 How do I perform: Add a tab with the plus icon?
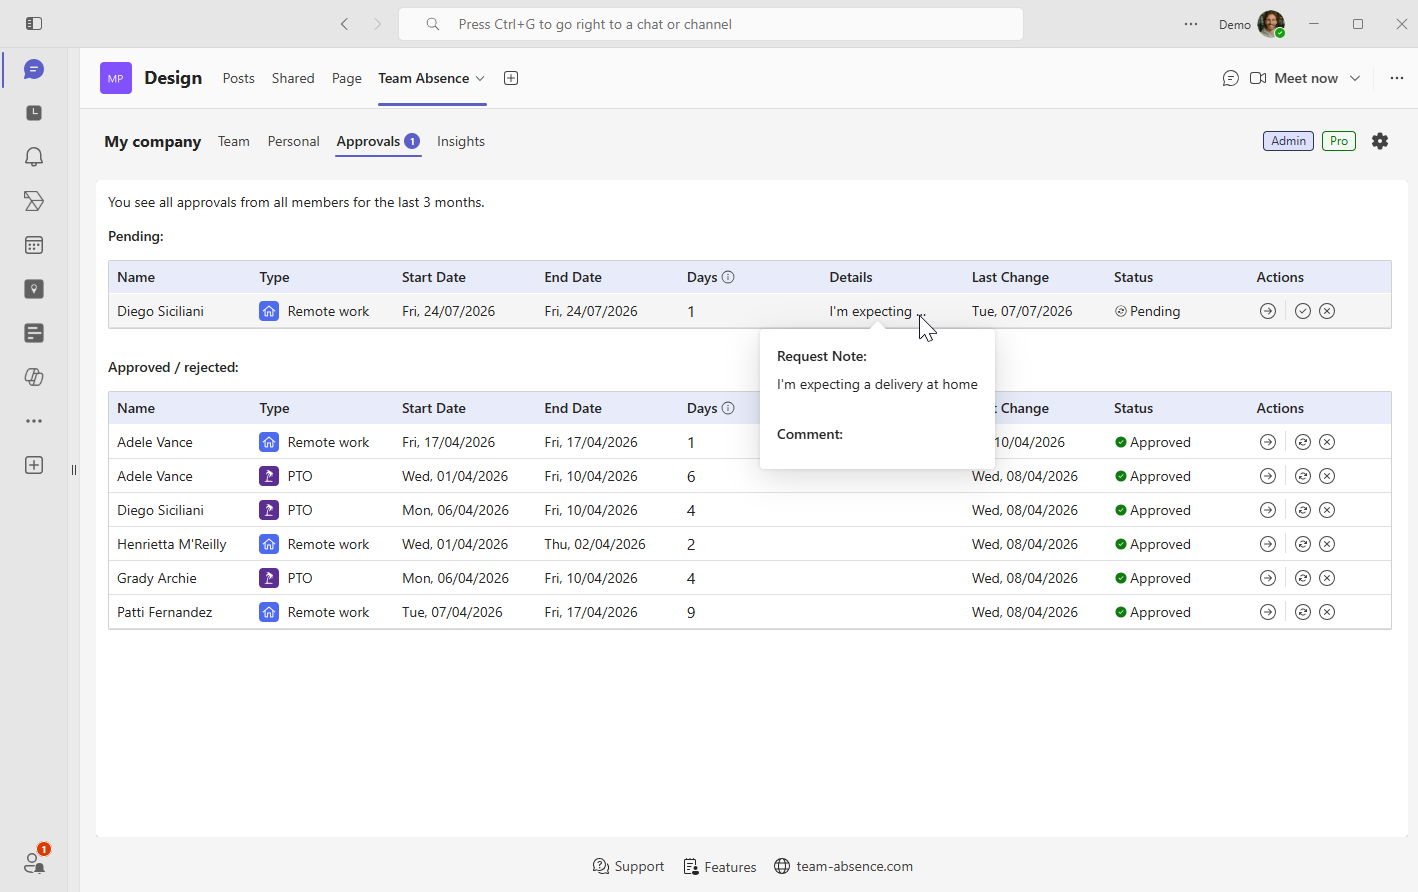point(511,78)
